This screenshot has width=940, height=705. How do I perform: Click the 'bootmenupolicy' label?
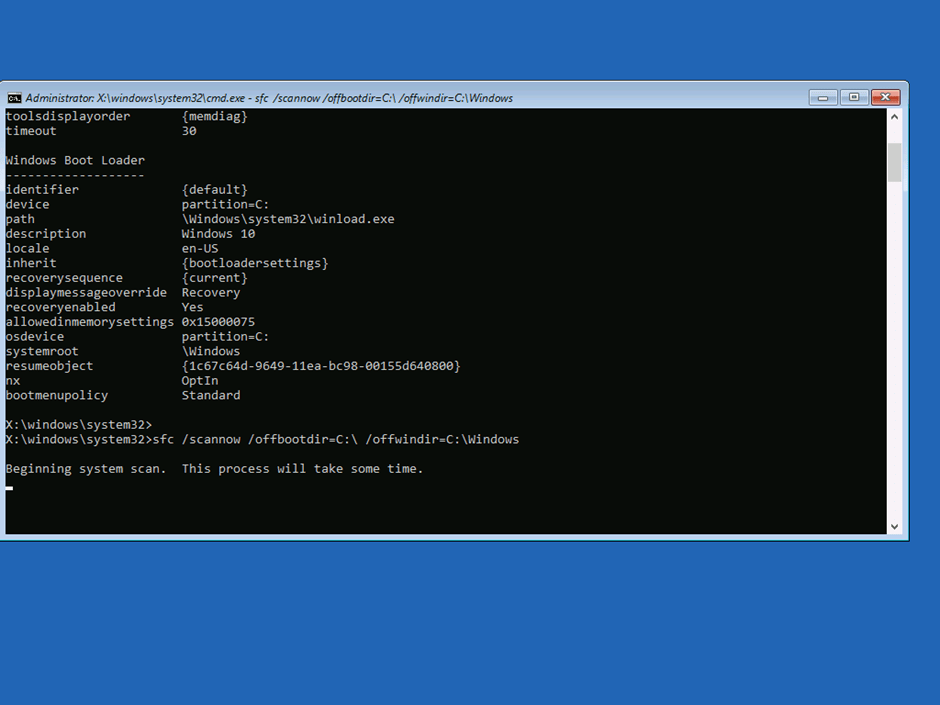57,395
